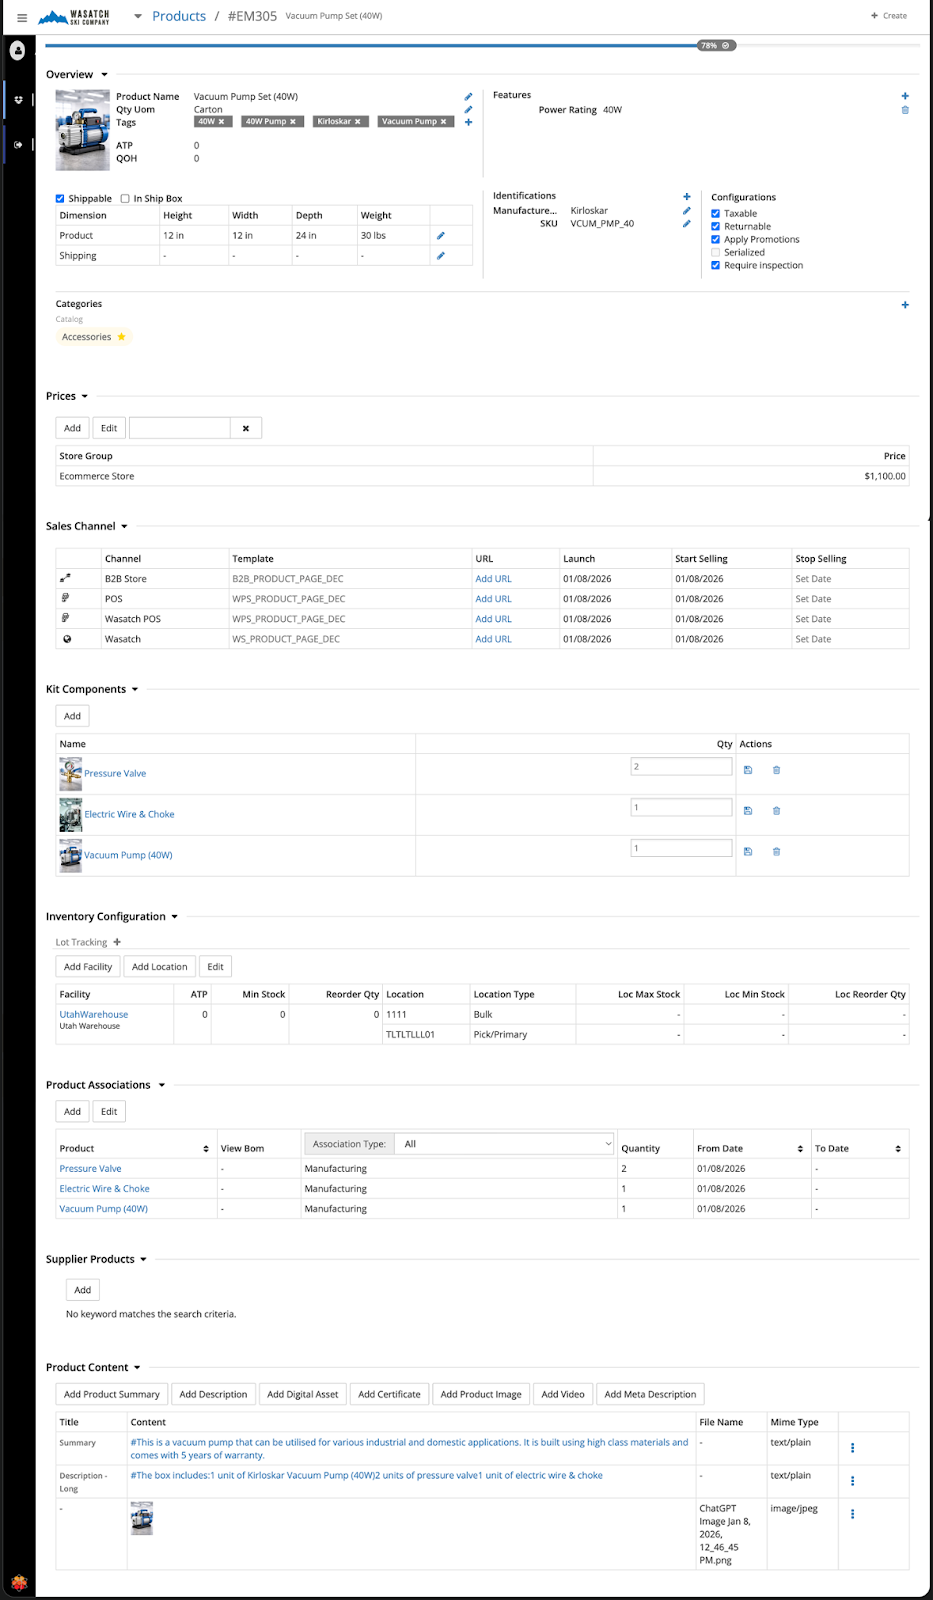Viewport: 933px width, 1600px height.
Task: Collapse the Kit Components section
Action: [135, 690]
